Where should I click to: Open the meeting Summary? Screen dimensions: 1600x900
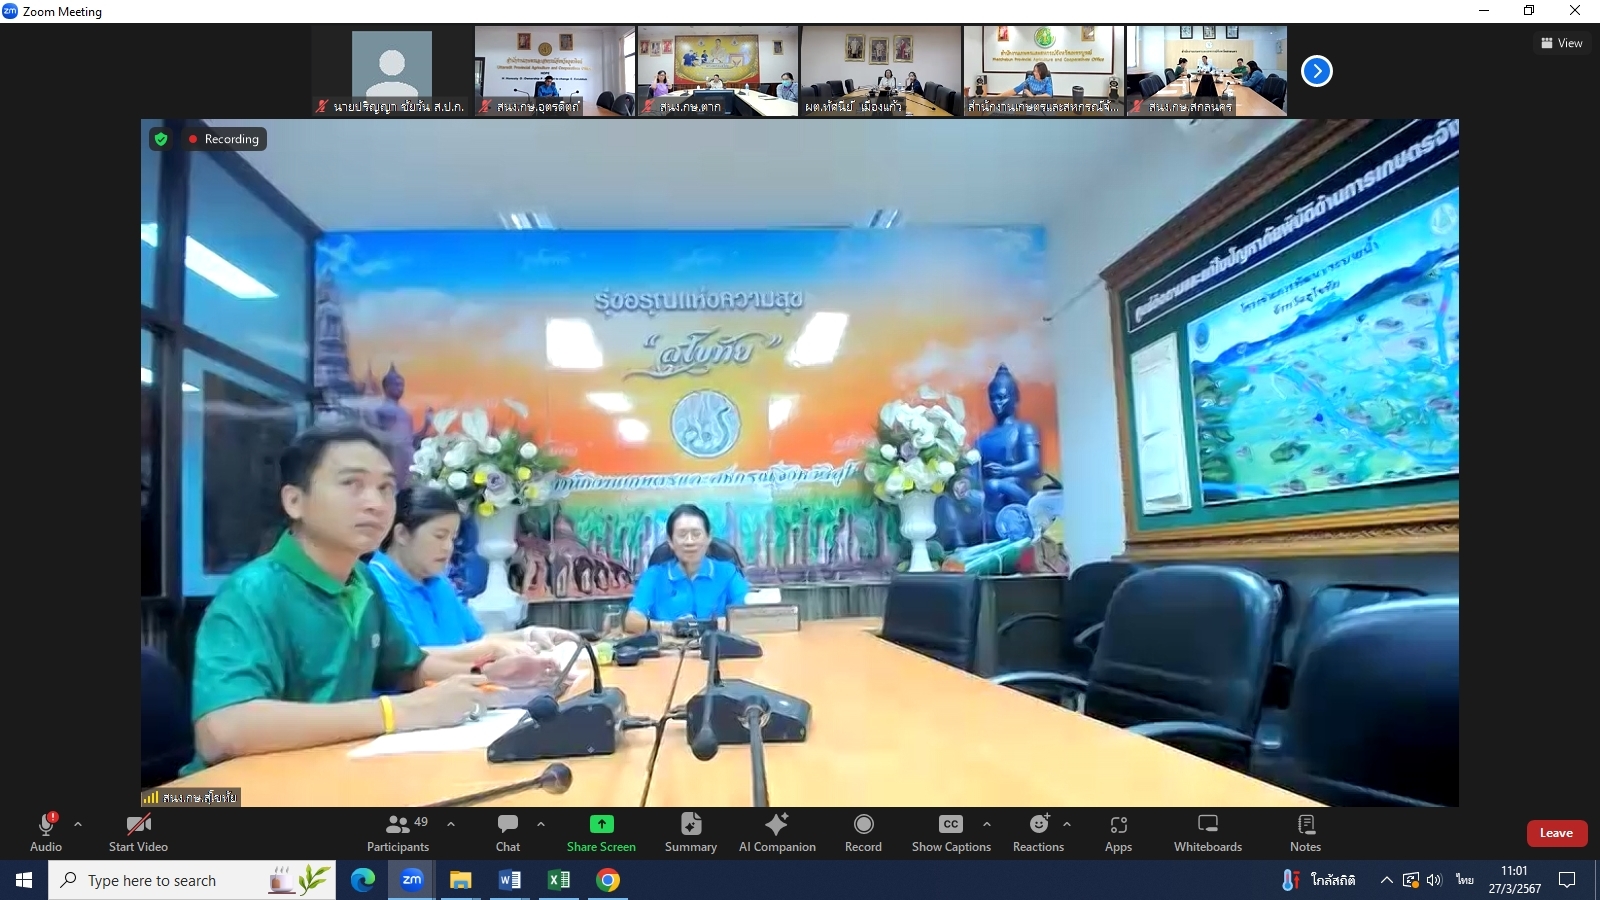[x=691, y=833]
